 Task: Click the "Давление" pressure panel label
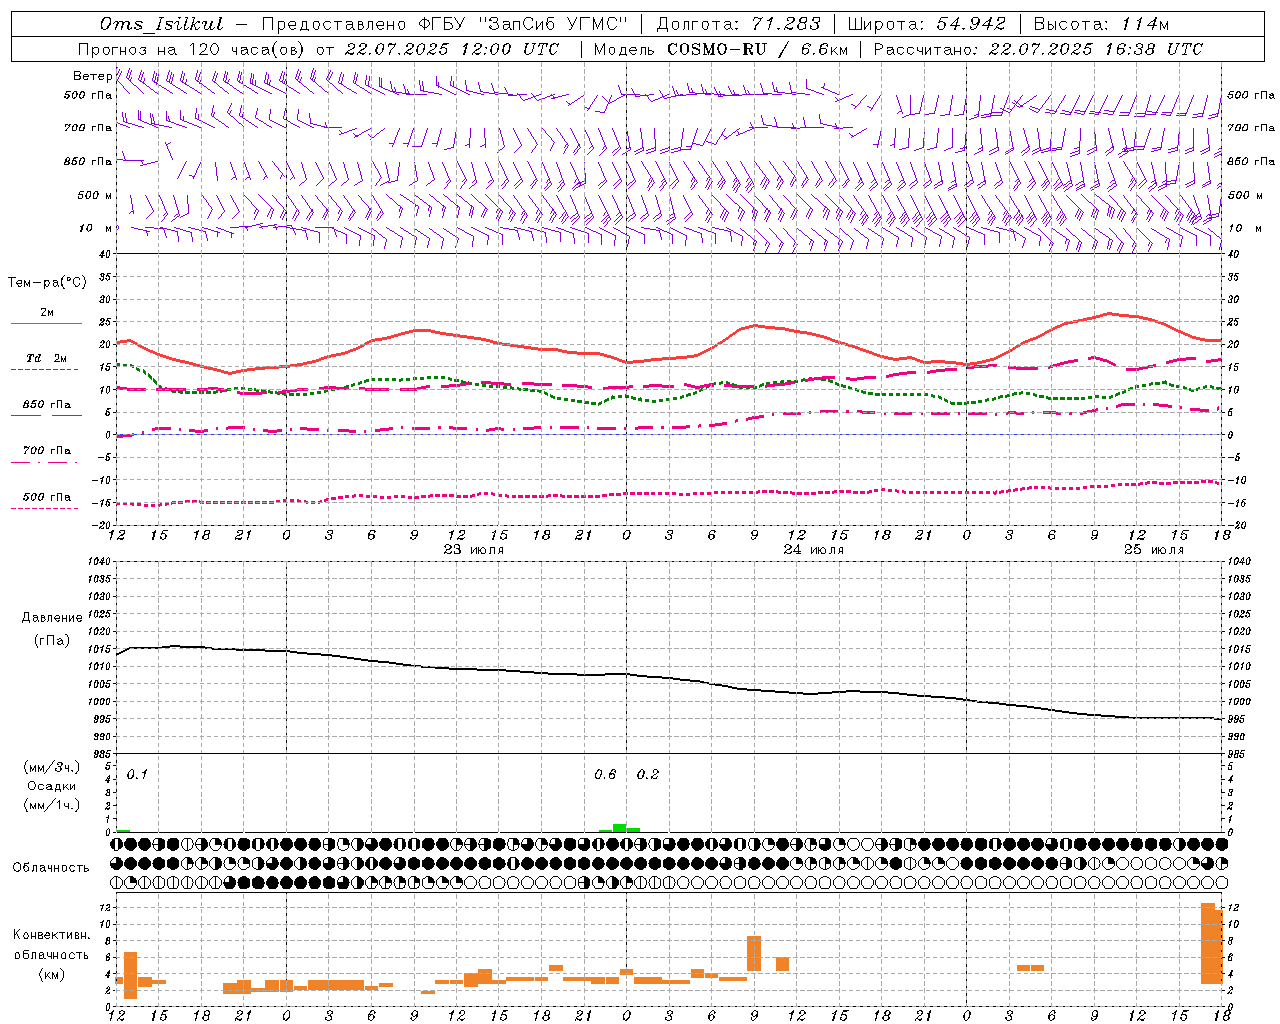pyautogui.click(x=52, y=618)
